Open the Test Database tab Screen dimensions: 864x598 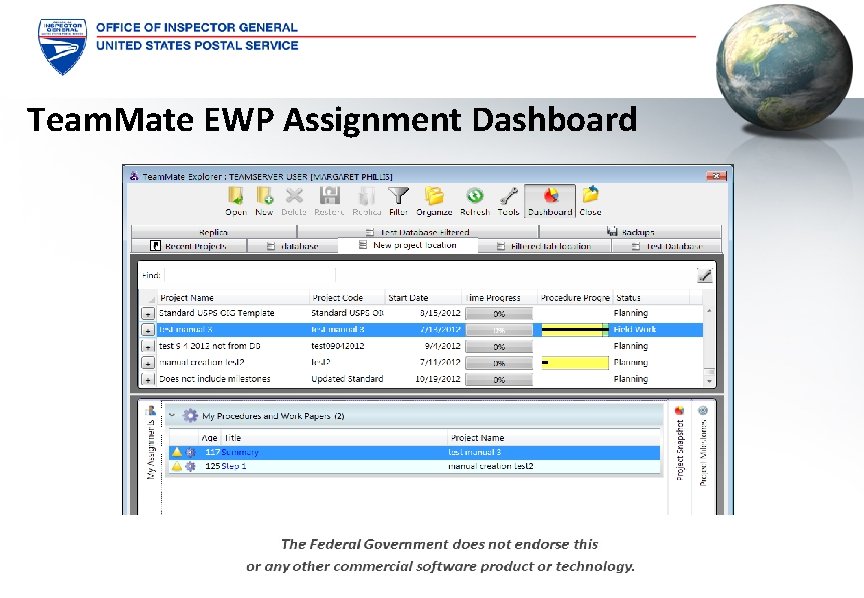(667, 246)
